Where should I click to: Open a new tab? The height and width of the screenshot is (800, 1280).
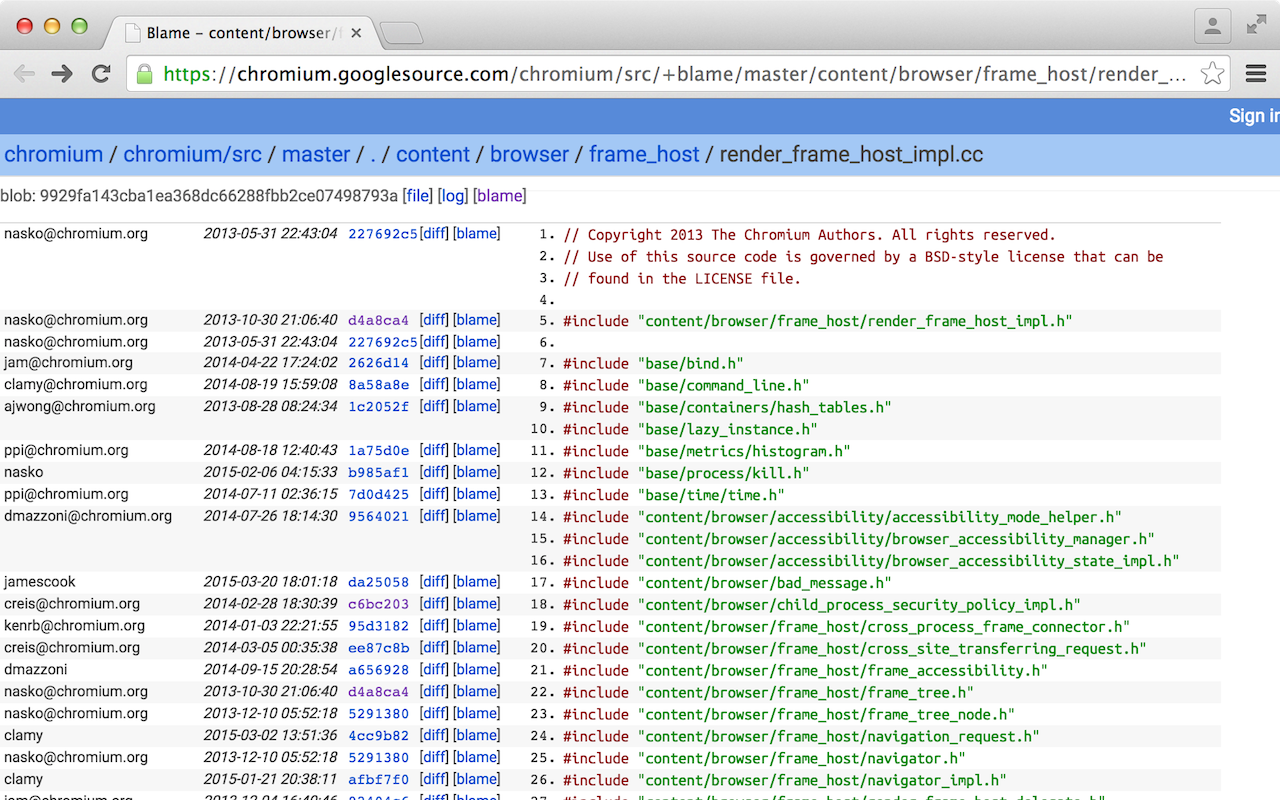[x=401, y=34]
